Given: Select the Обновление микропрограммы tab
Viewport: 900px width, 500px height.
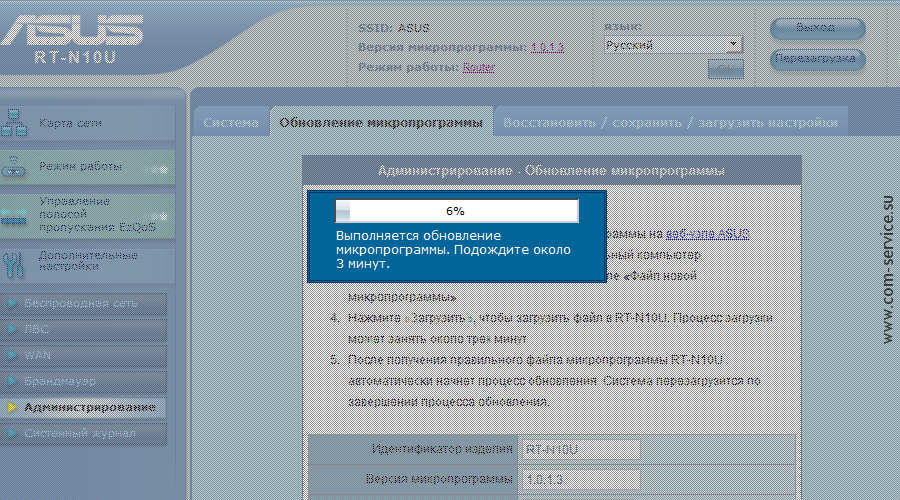Looking at the screenshot, I should tap(381, 122).
